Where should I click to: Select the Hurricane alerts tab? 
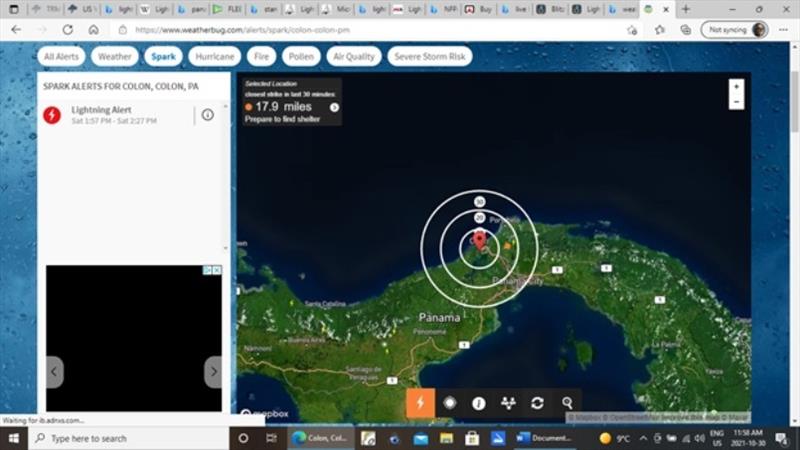215,56
